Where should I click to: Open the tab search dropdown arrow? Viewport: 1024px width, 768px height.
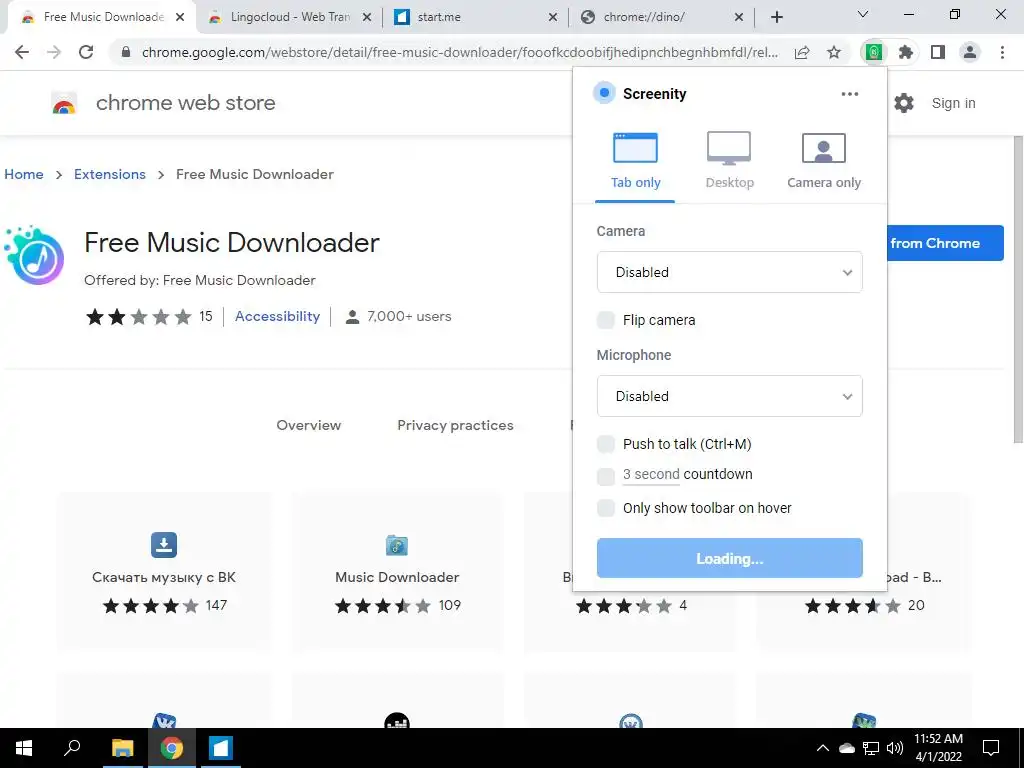862,14
